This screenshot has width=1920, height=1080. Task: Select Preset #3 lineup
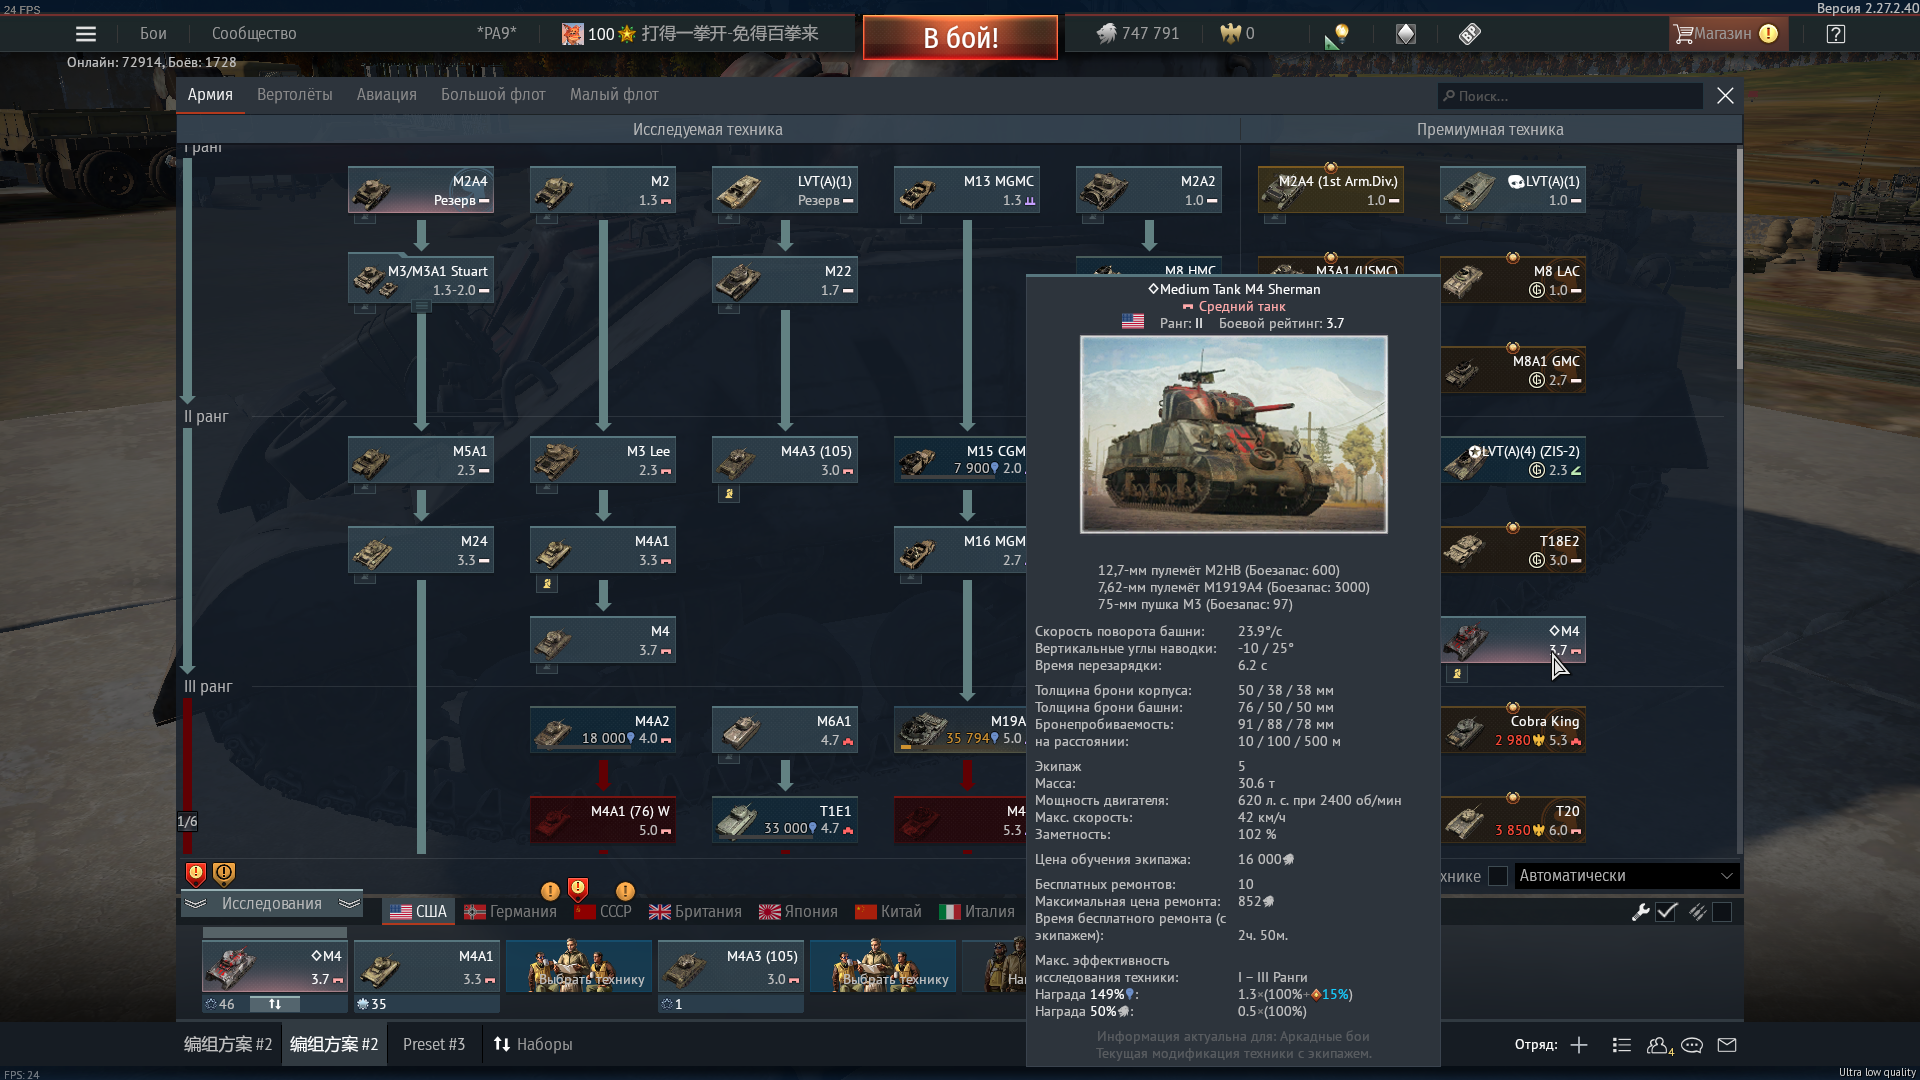pyautogui.click(x=434, y=1045)
